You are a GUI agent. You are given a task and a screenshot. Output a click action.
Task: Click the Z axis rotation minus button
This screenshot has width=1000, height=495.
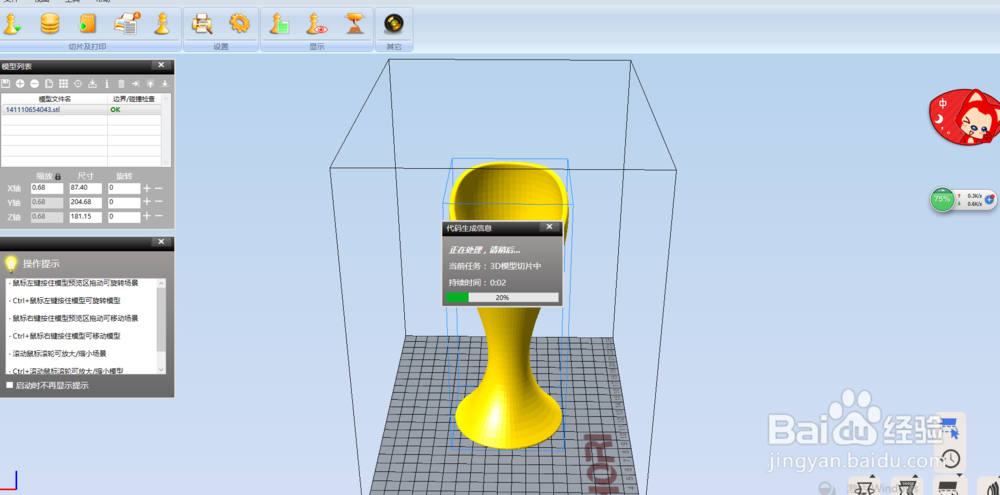click(159, 217)
